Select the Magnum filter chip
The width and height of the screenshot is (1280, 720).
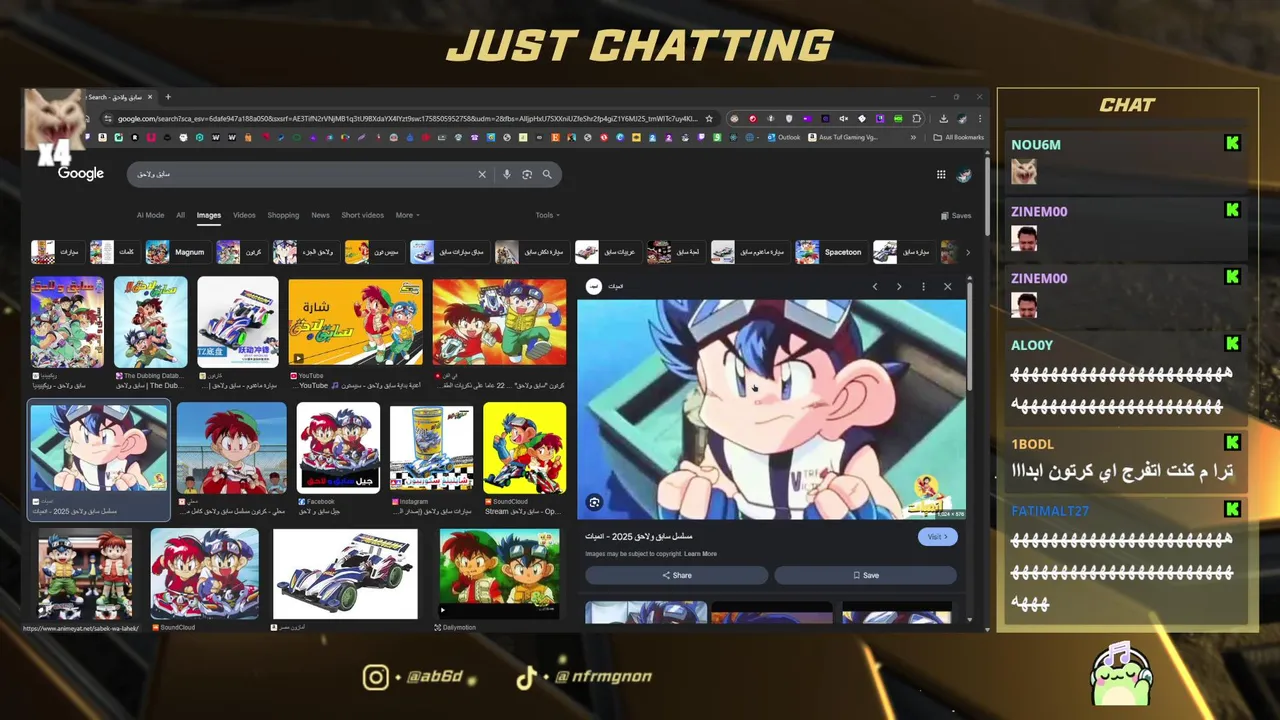(176, 252)
